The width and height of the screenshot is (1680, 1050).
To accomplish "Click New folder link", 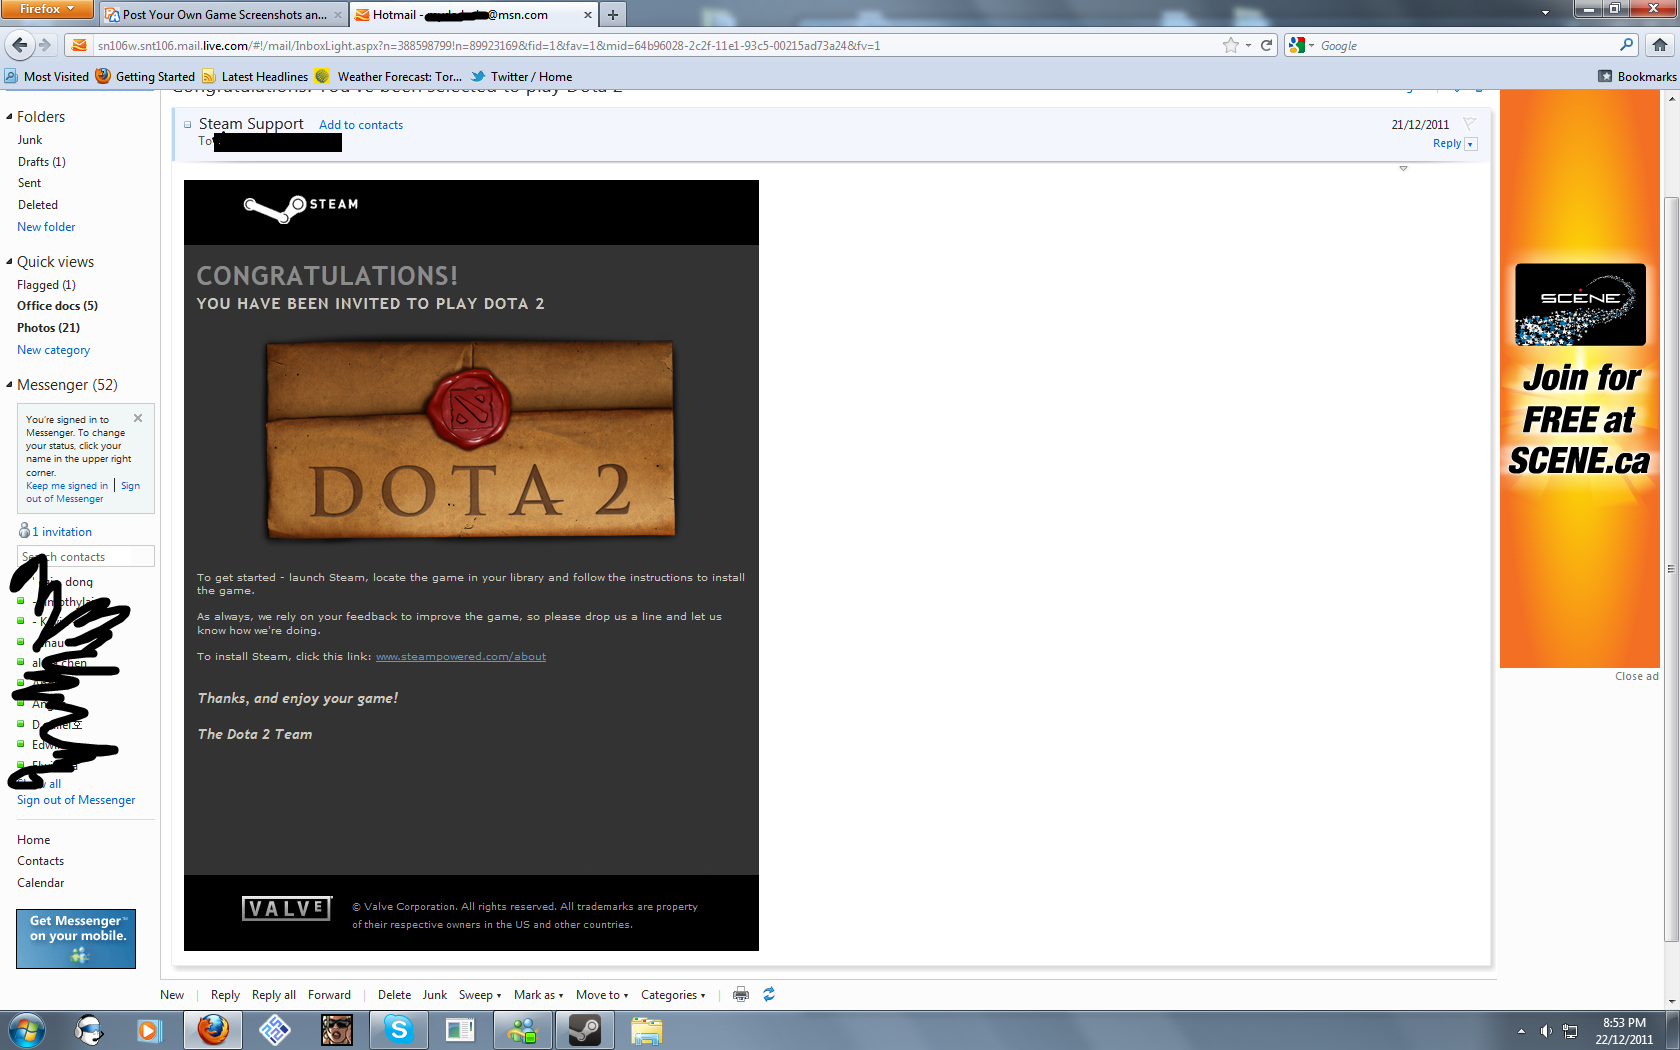I will tap(46, 227).
